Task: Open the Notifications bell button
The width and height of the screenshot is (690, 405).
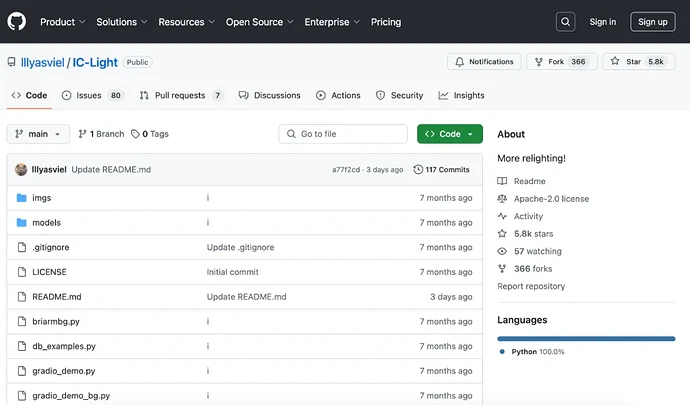Action: coord(484,62)
